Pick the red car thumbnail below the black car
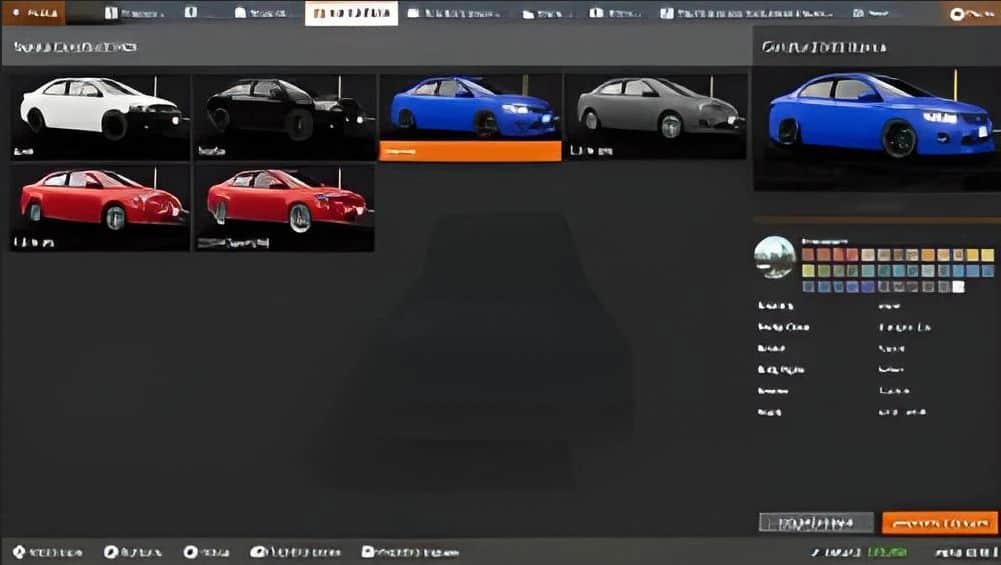This screenshot has height=565, width=1001. coord(284,207)
